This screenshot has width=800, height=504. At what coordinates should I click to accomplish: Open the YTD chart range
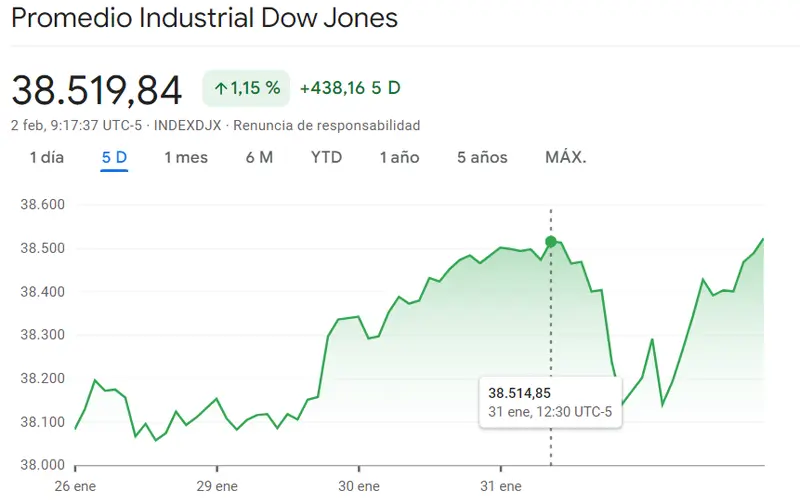pyautogui.click(x=326, y=157)
